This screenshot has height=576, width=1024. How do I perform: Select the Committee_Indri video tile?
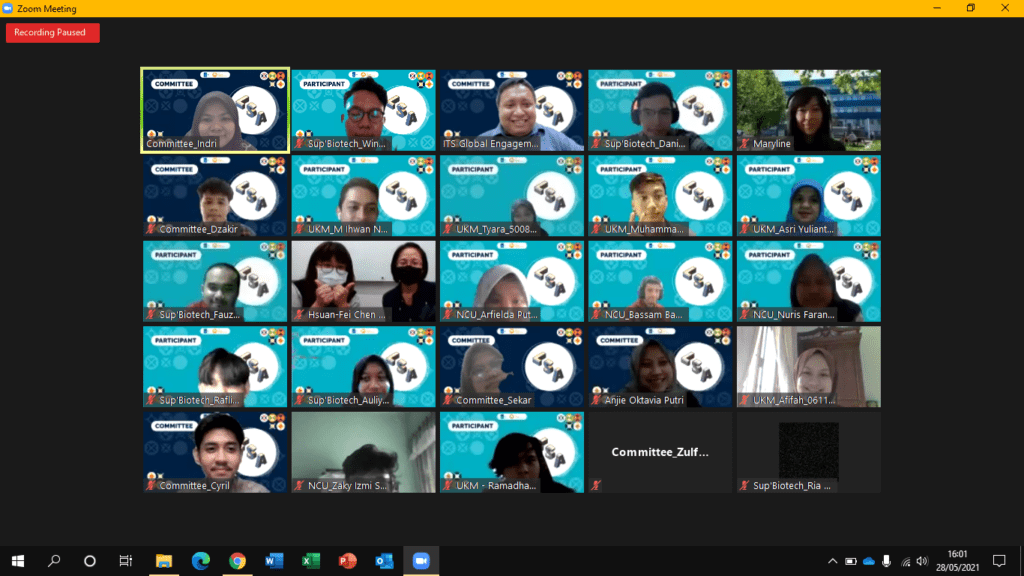215,110
